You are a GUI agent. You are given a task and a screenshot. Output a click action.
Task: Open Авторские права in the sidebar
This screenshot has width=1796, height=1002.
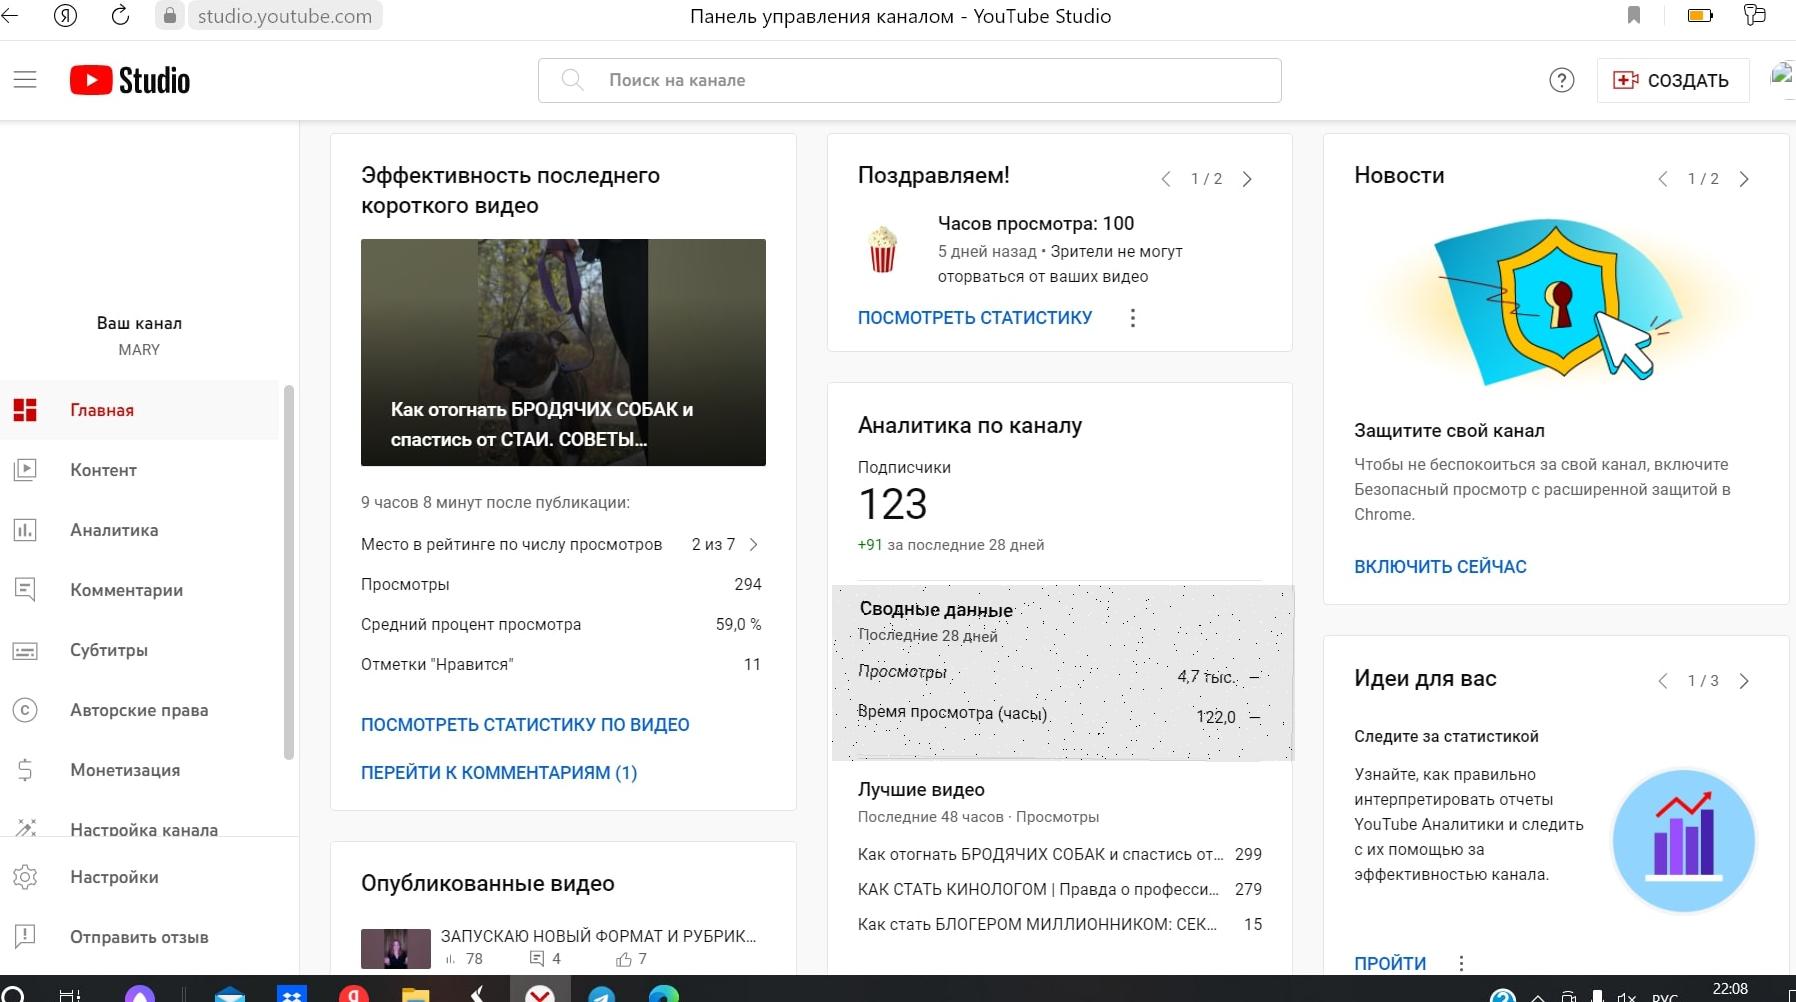[139, 710]
